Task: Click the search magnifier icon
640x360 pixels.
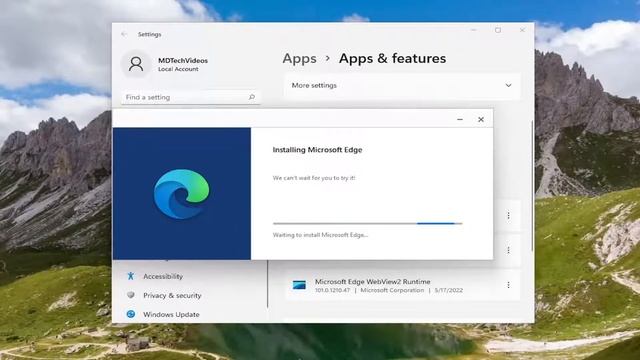Action: (x=252, y=97)
